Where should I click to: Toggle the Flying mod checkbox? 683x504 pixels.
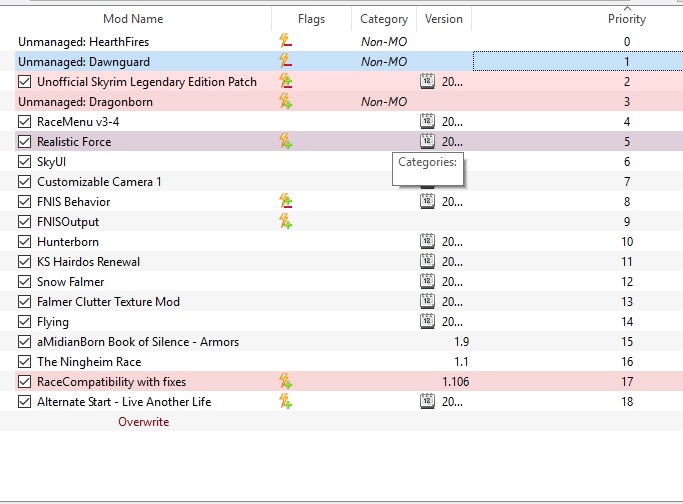(24, 322)
